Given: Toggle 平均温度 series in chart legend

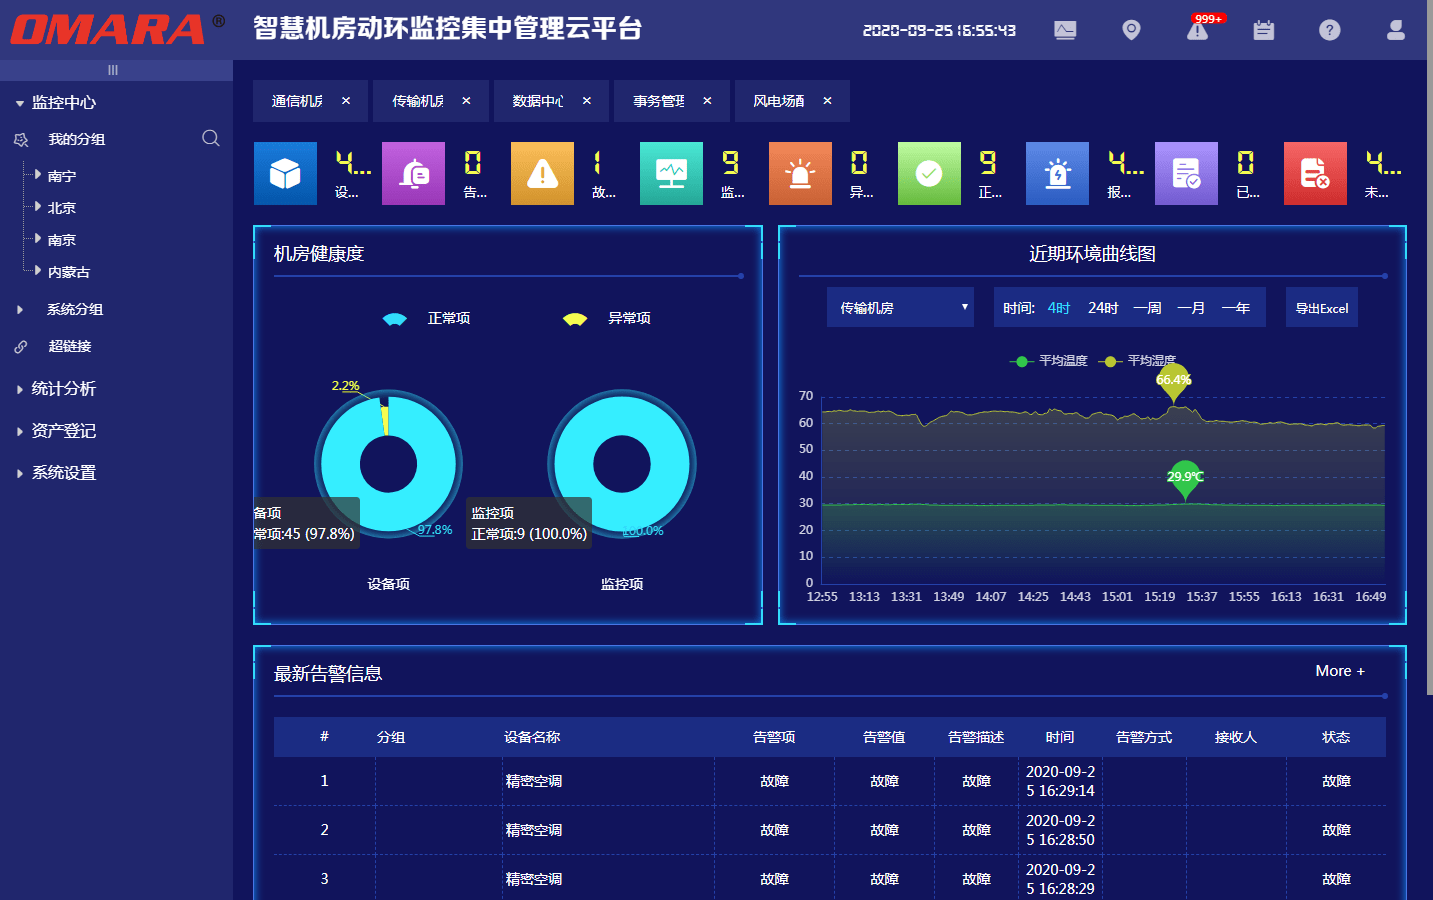Looking at the screenshot, I should [1049, 361].
